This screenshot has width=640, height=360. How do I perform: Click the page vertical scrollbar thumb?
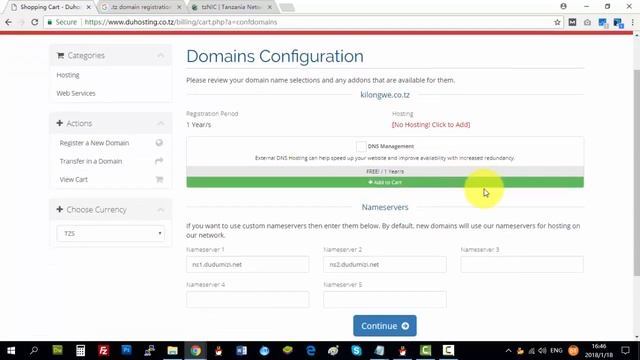pos(637,173)
